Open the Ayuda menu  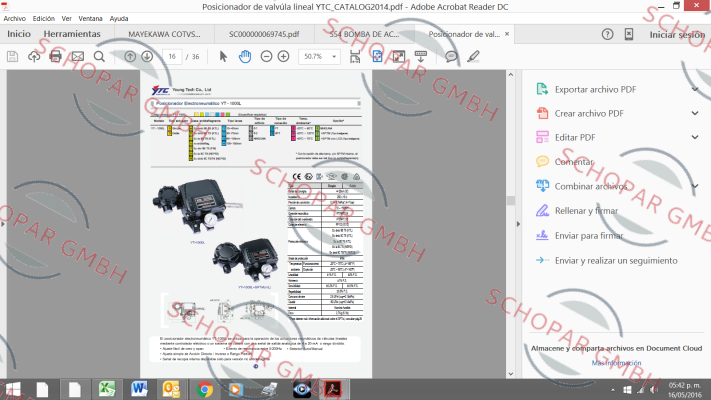pos(119,19)
